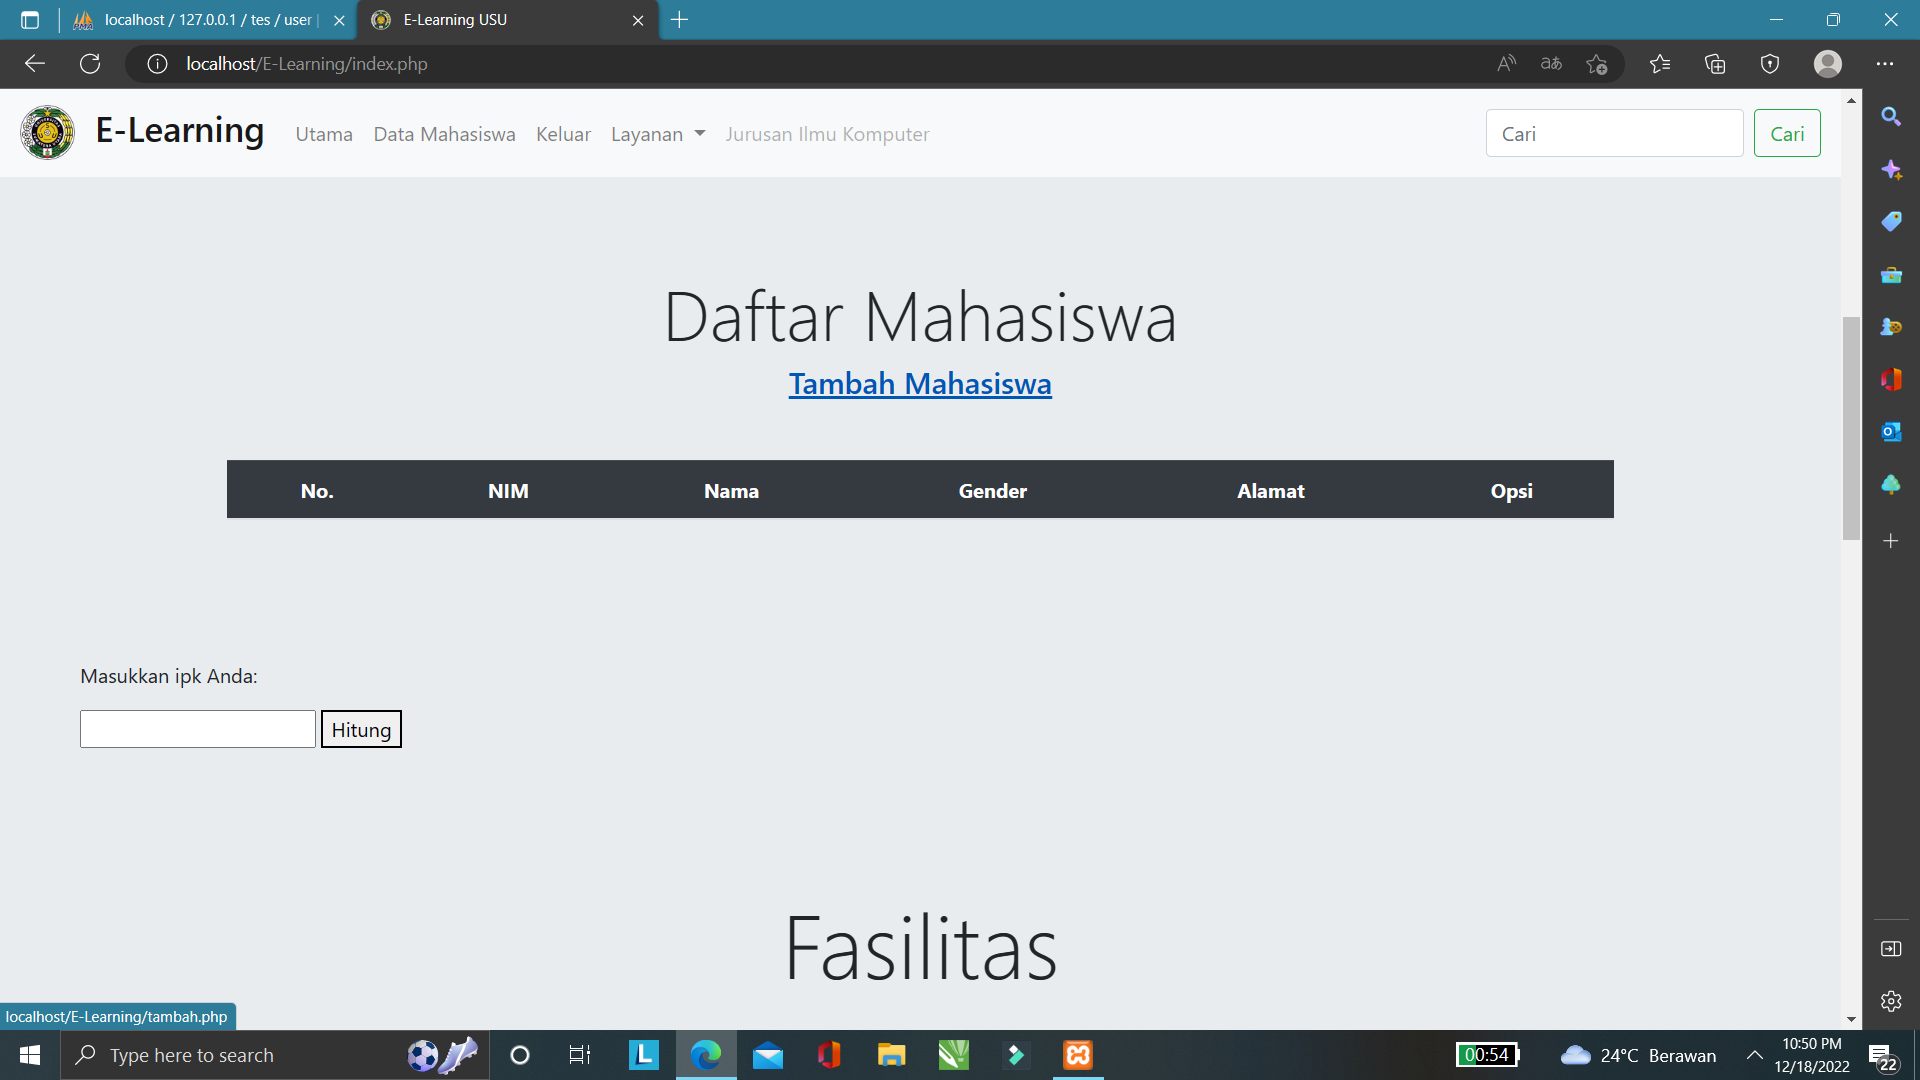Expand the Layanan dropdown menu

[x=658, y=134]
